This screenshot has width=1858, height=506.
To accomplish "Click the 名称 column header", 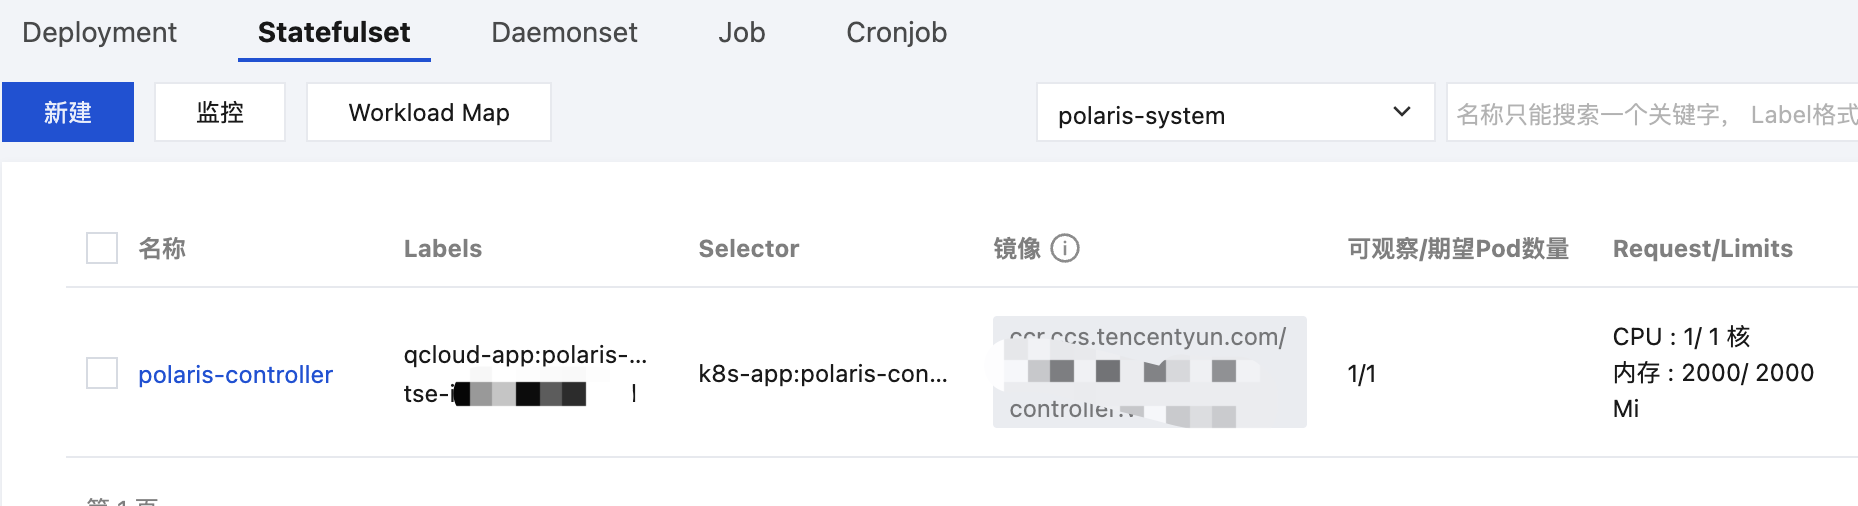I will pos(162,248).
